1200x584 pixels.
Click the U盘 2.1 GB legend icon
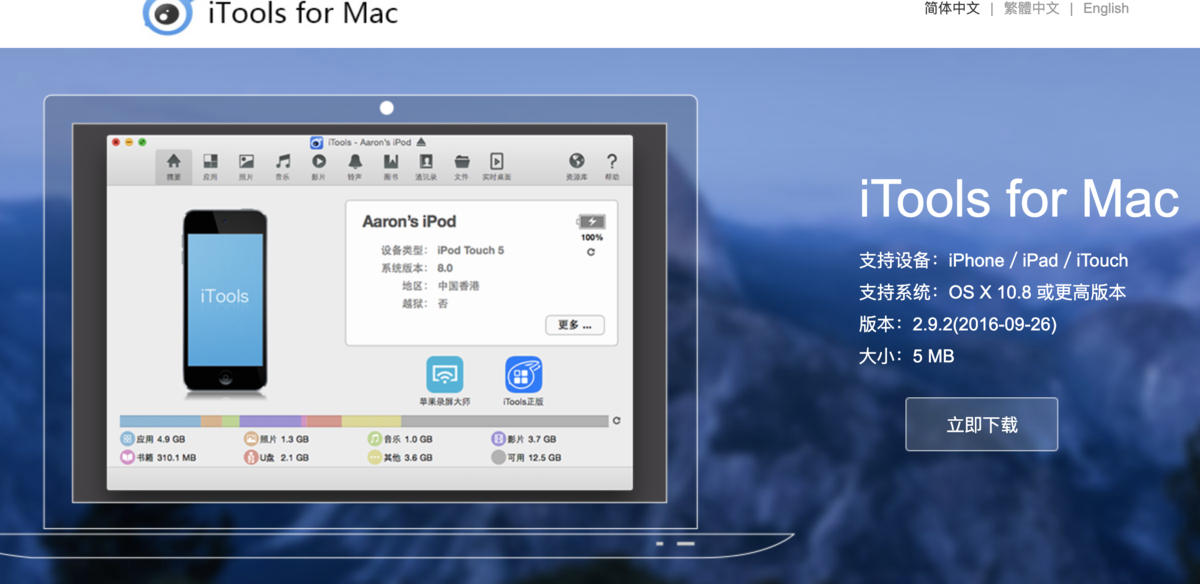[251, 457]
